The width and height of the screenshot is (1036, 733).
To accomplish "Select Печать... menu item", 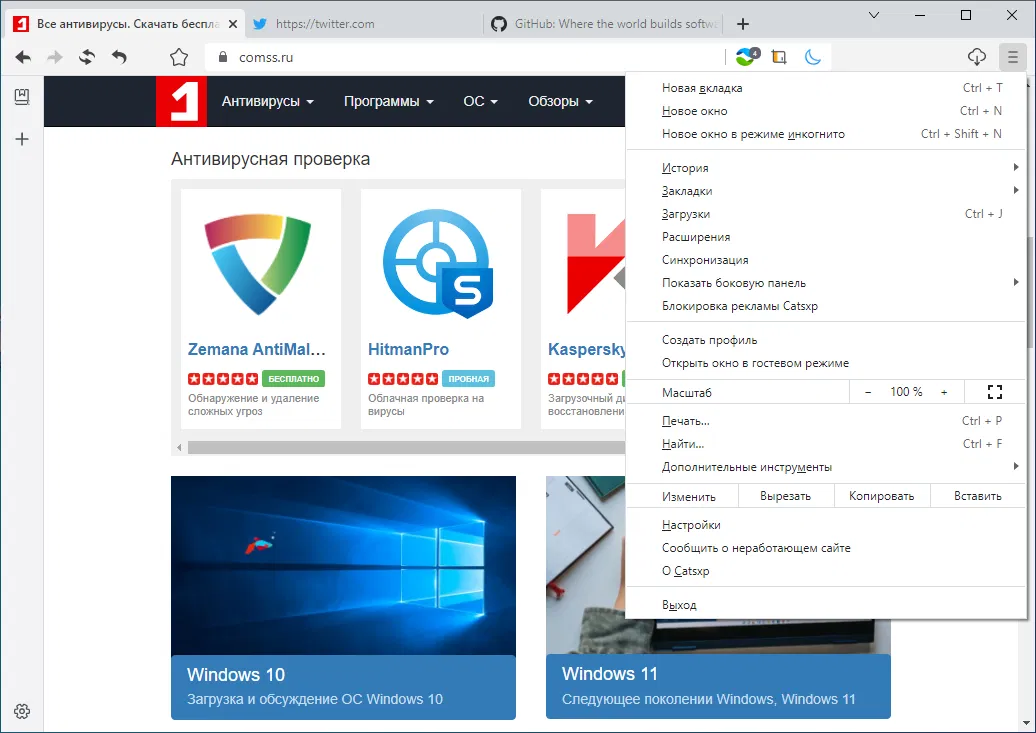I will click(x=826, y=421).
